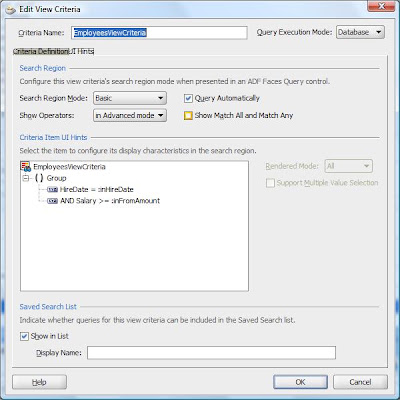This screenshot has height=400, width=400.
Task: Click the HireDate criteria item icon
Action: [x=52, y=190]
